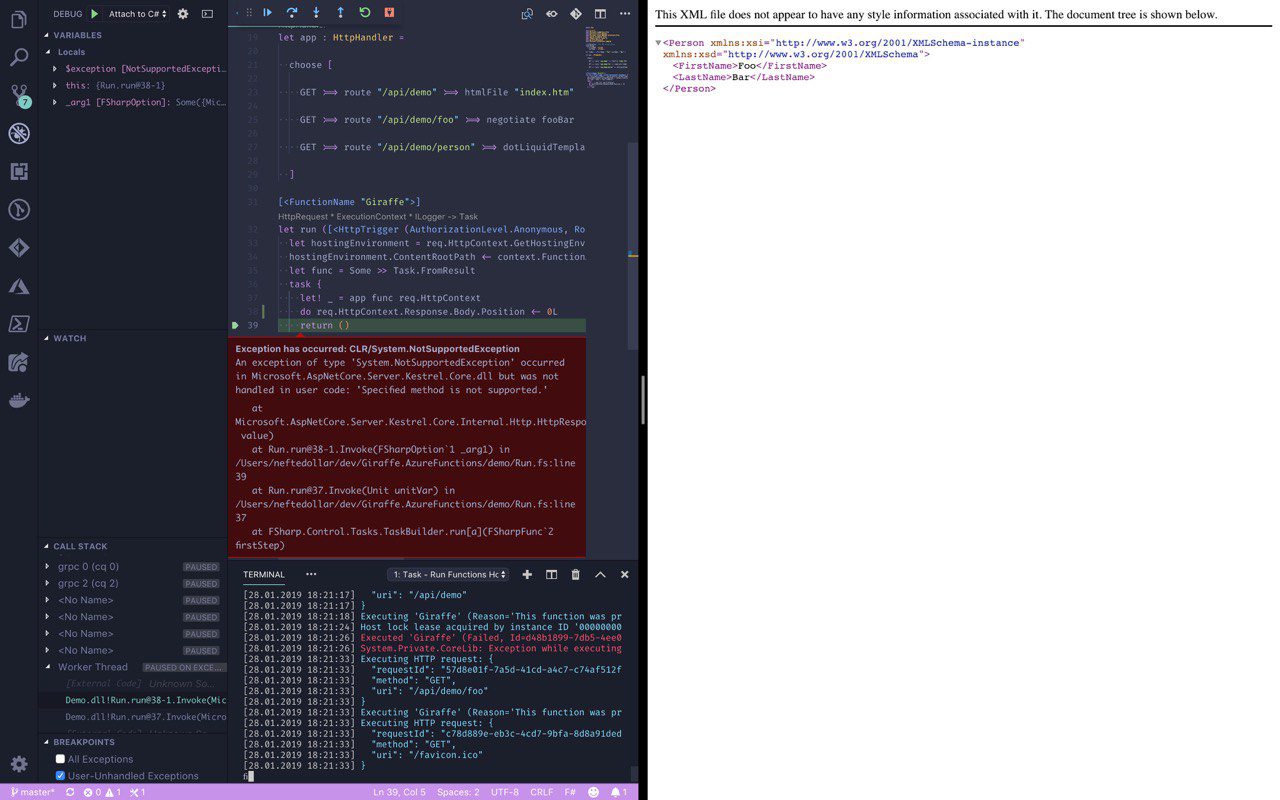1280x800 pixels.
Task: Synchronize changes via status bar sync icon
Action: click(70, 792)
